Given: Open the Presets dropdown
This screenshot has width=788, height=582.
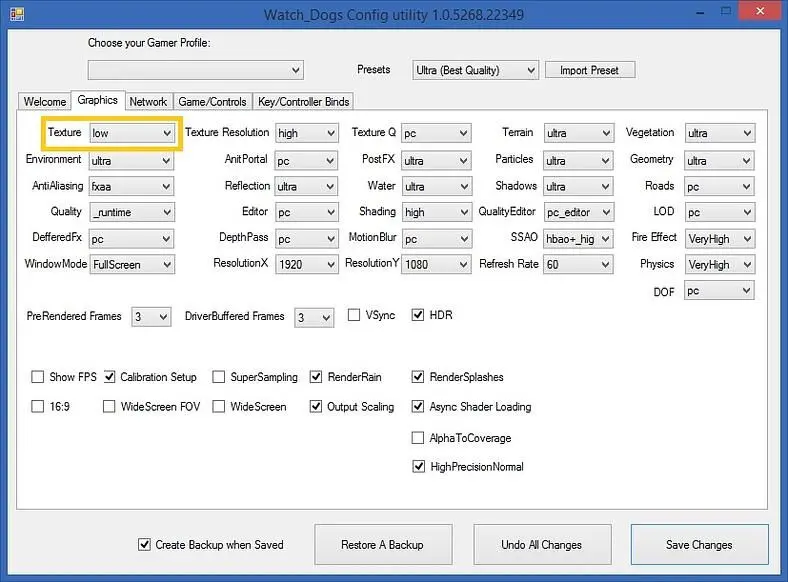Looking at the screenshot, I should tap(475, 70).
